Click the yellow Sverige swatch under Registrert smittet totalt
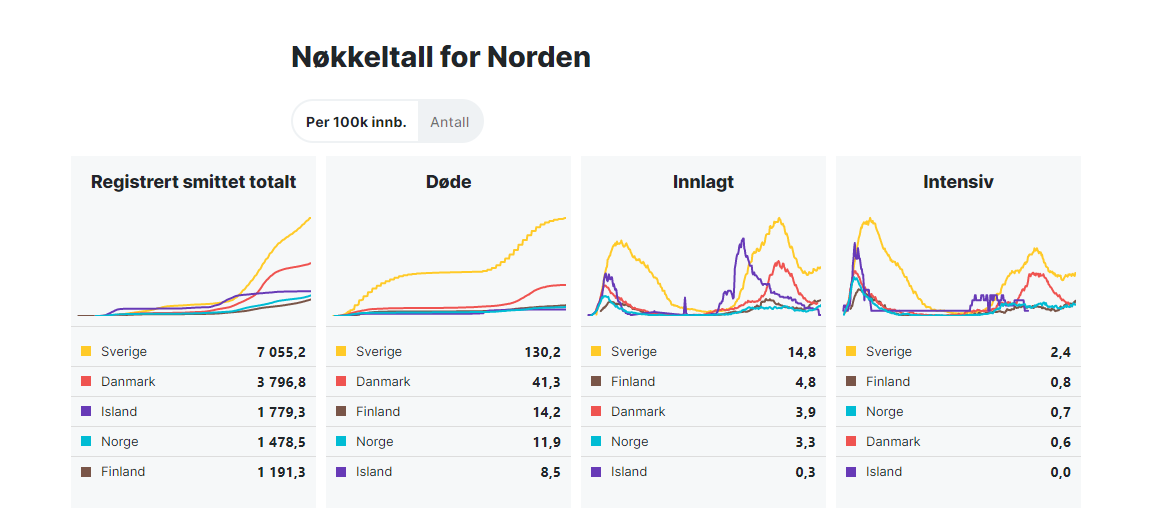Image resolution: width=1149 pixels, height=527 pixels. tap(86, 352)
